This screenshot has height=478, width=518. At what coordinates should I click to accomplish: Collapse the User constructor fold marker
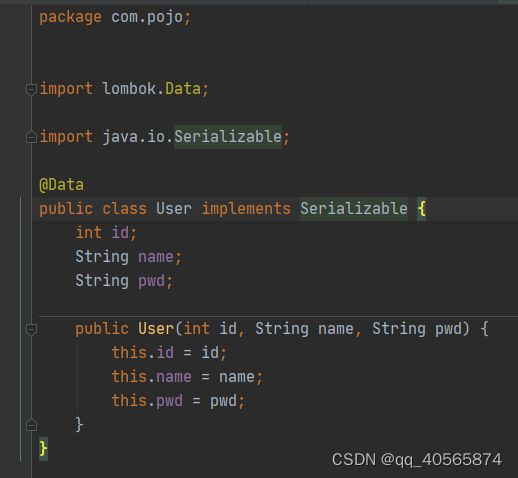click(31, 329)
